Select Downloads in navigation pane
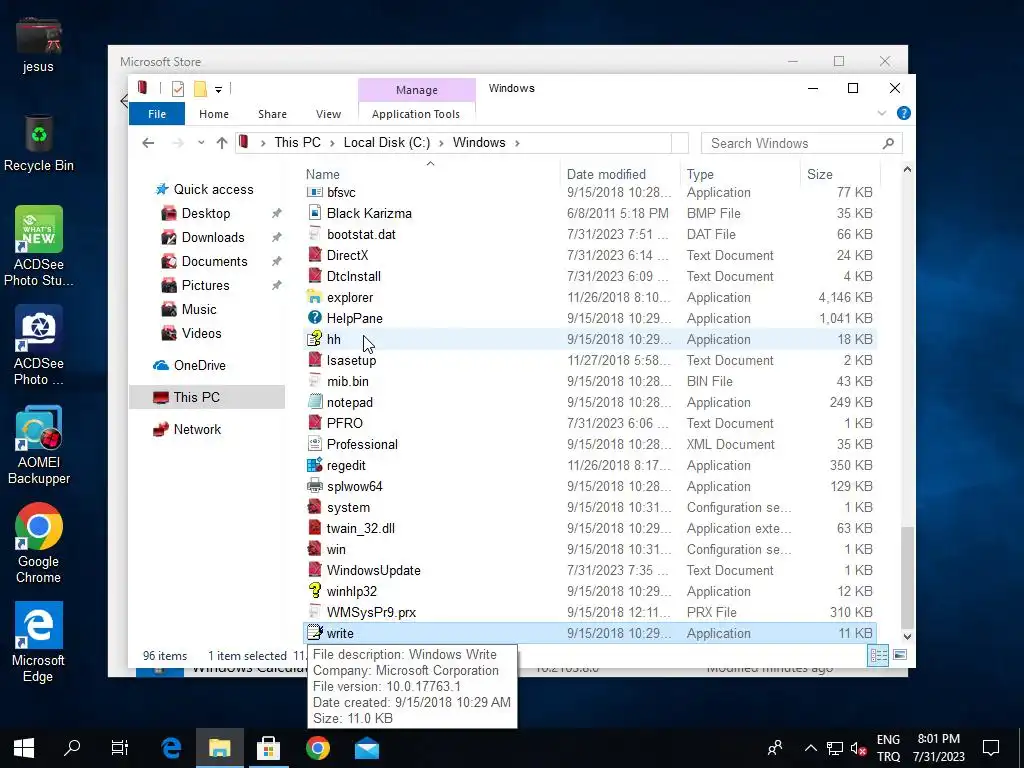1024x768 pixels. [213, 238]
